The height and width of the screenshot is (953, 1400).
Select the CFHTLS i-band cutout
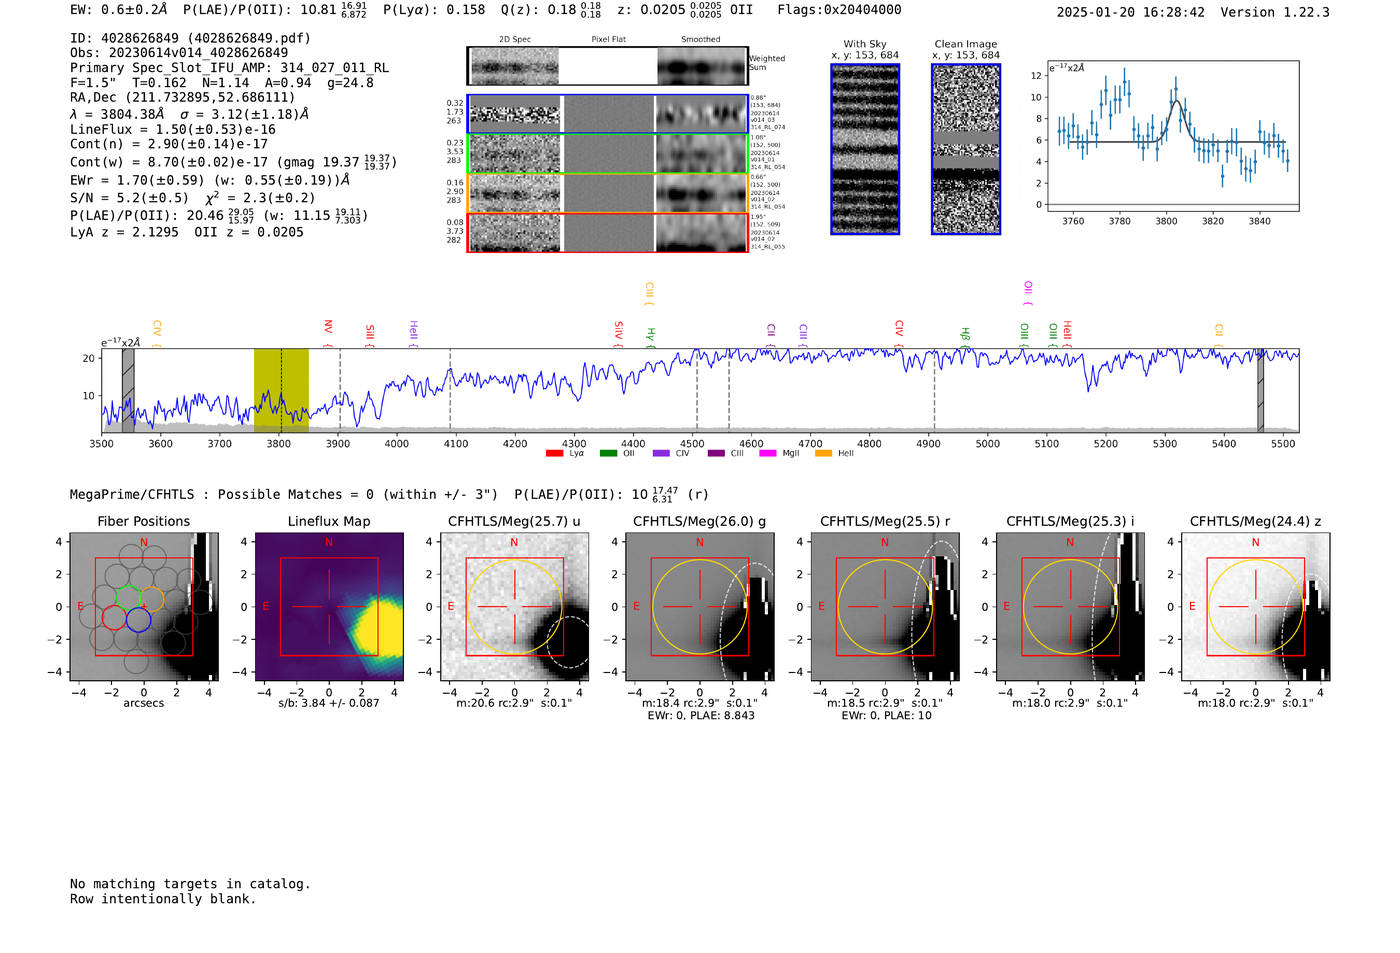[x=1070, y=607]
